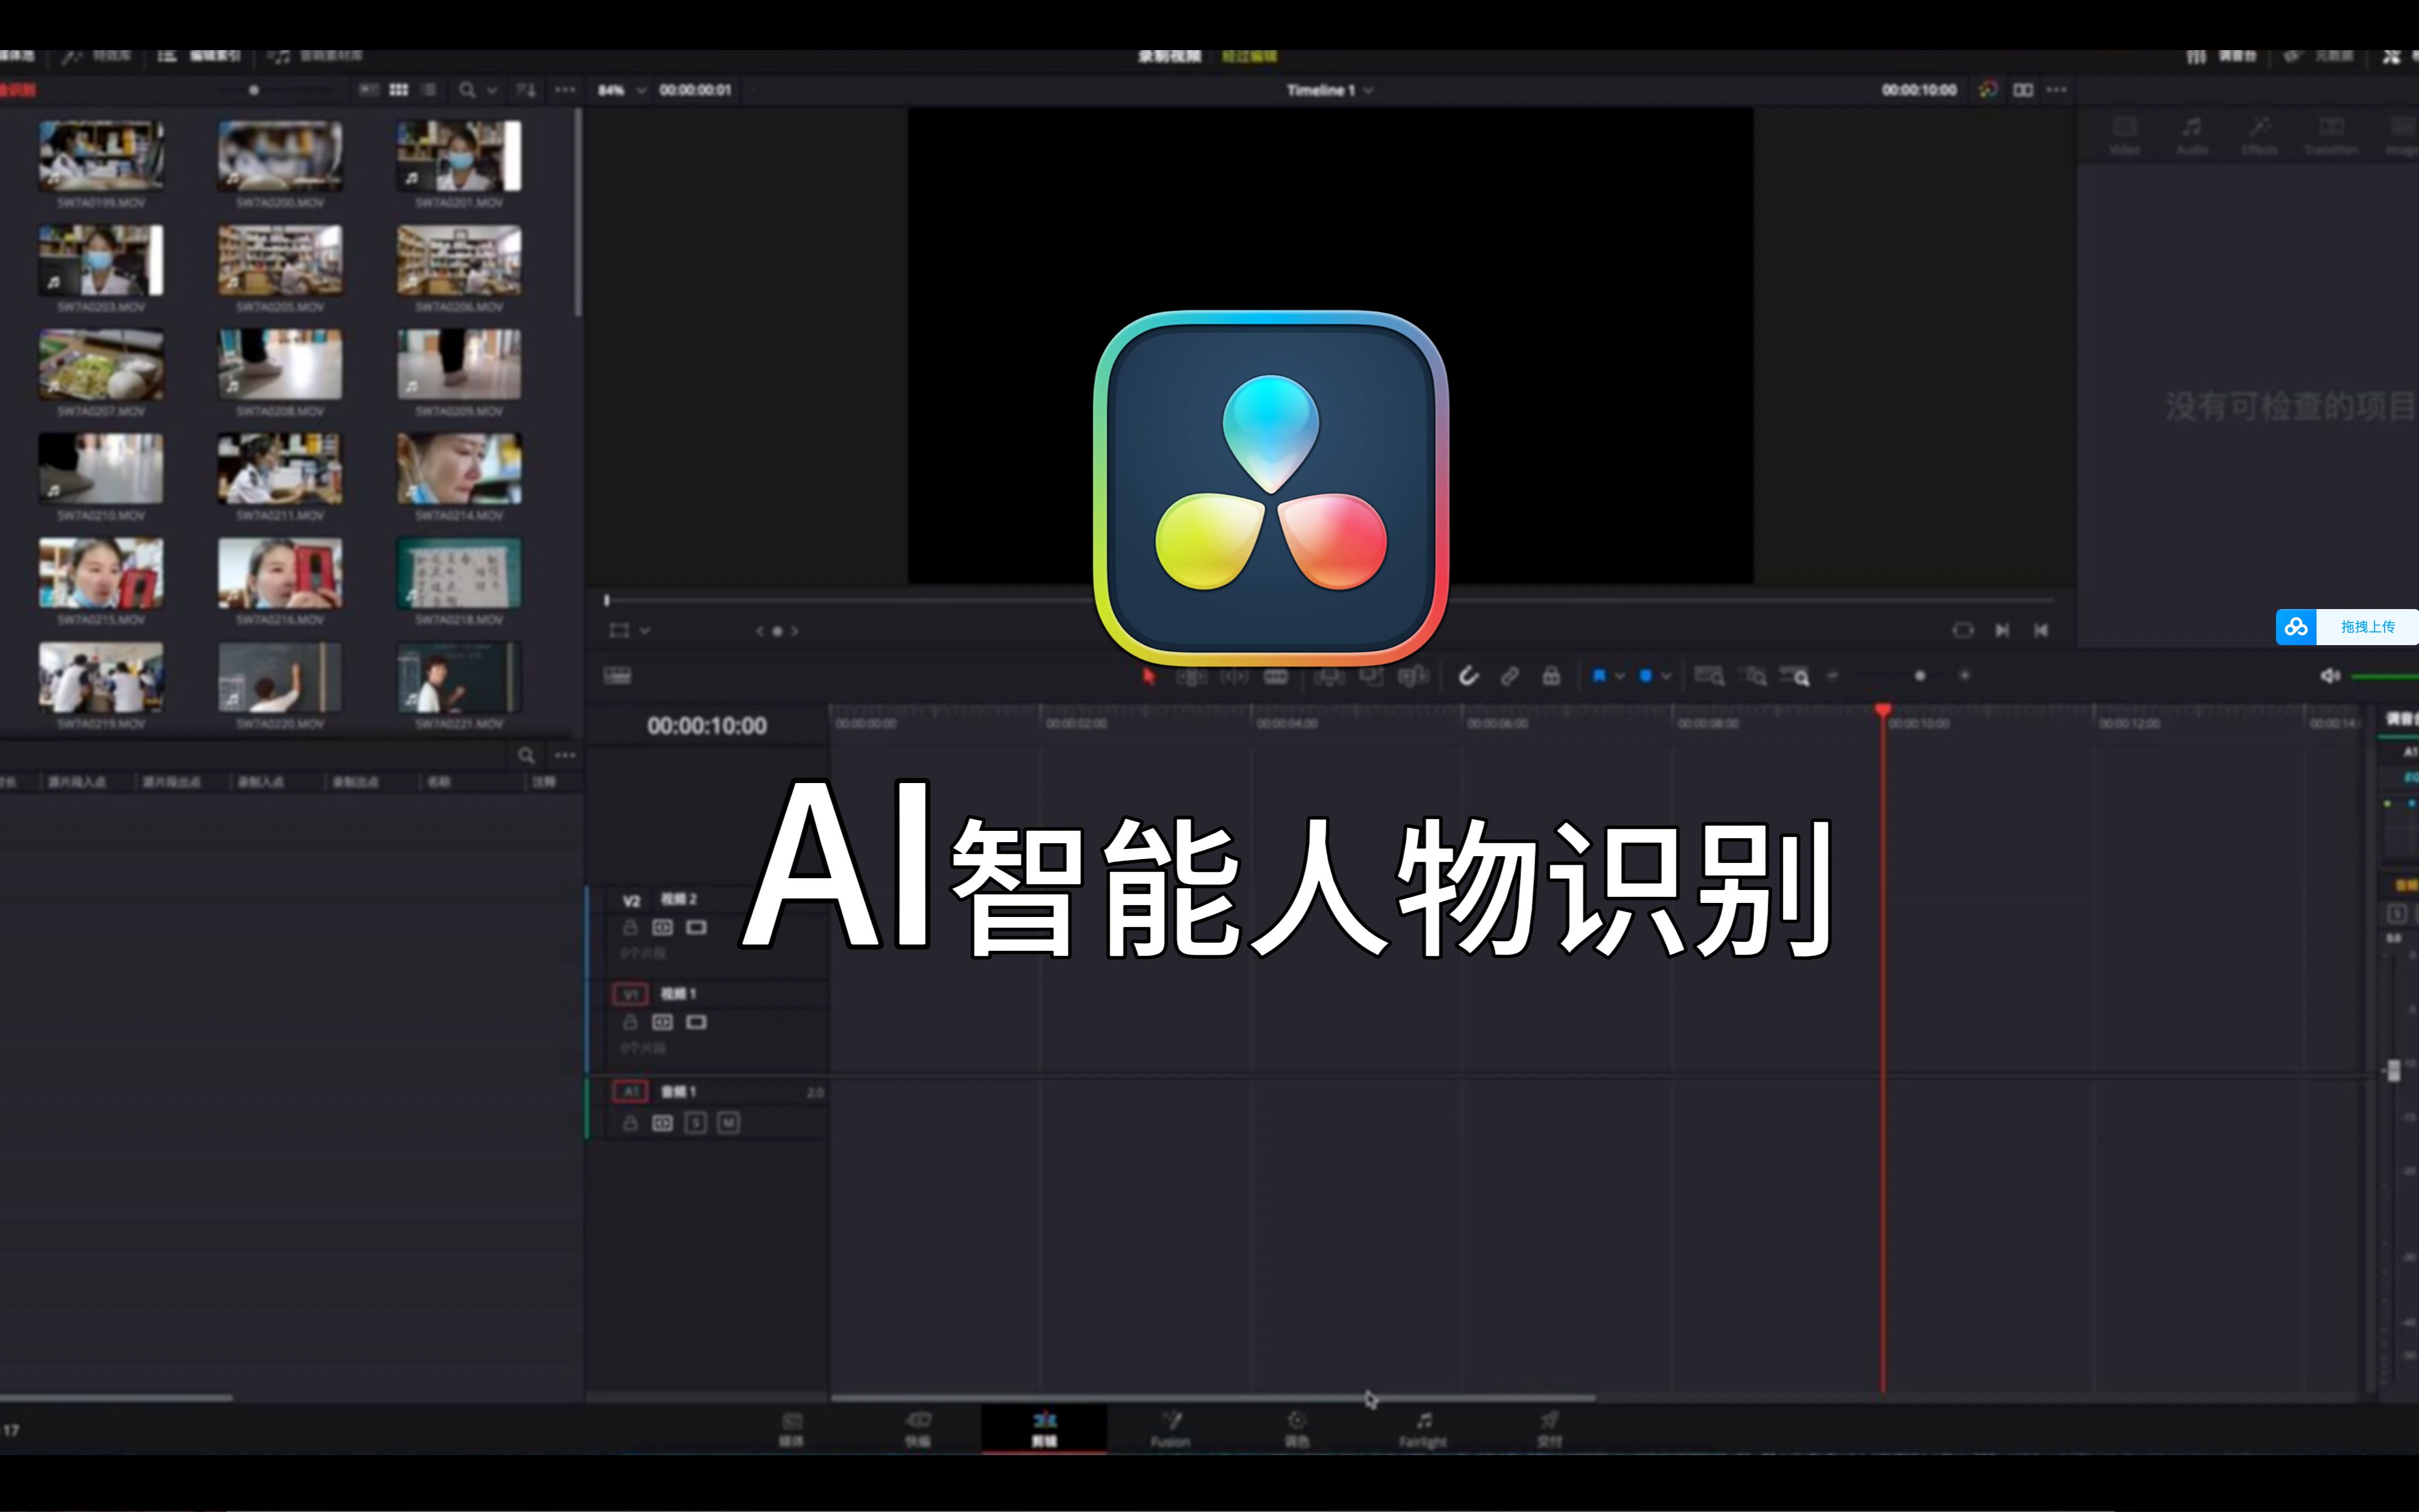2419x1512 pixels.
Task: Switch to the Fairlight page tab
Action: point(1423,1429)
